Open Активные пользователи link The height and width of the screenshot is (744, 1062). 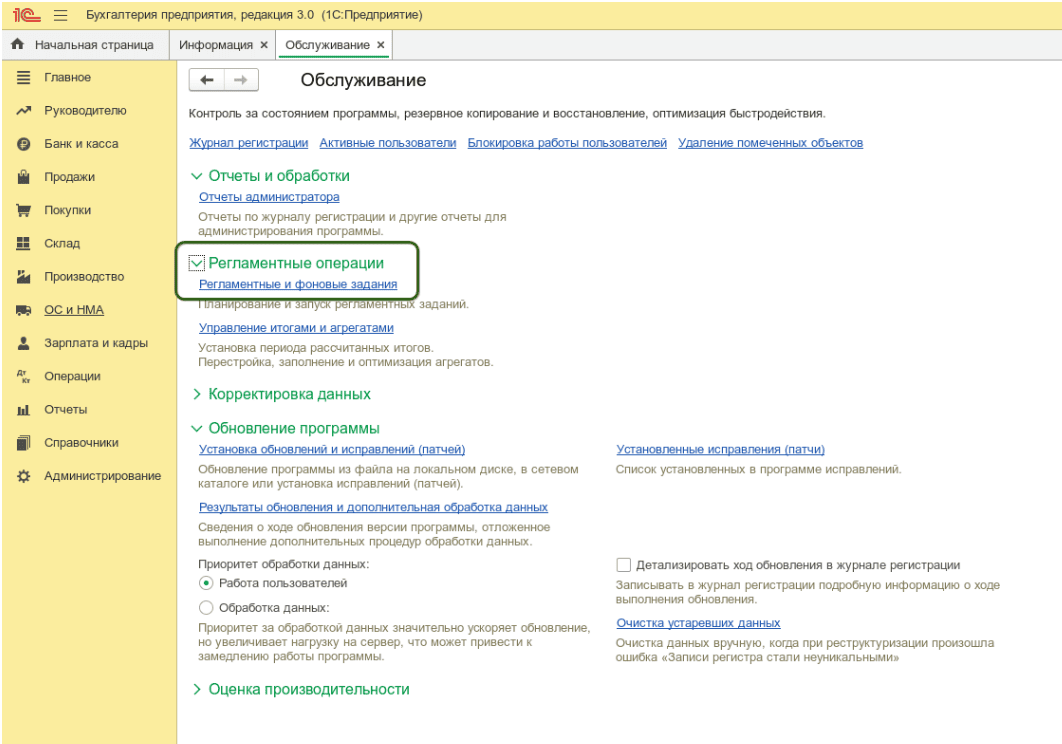point(387,143)
